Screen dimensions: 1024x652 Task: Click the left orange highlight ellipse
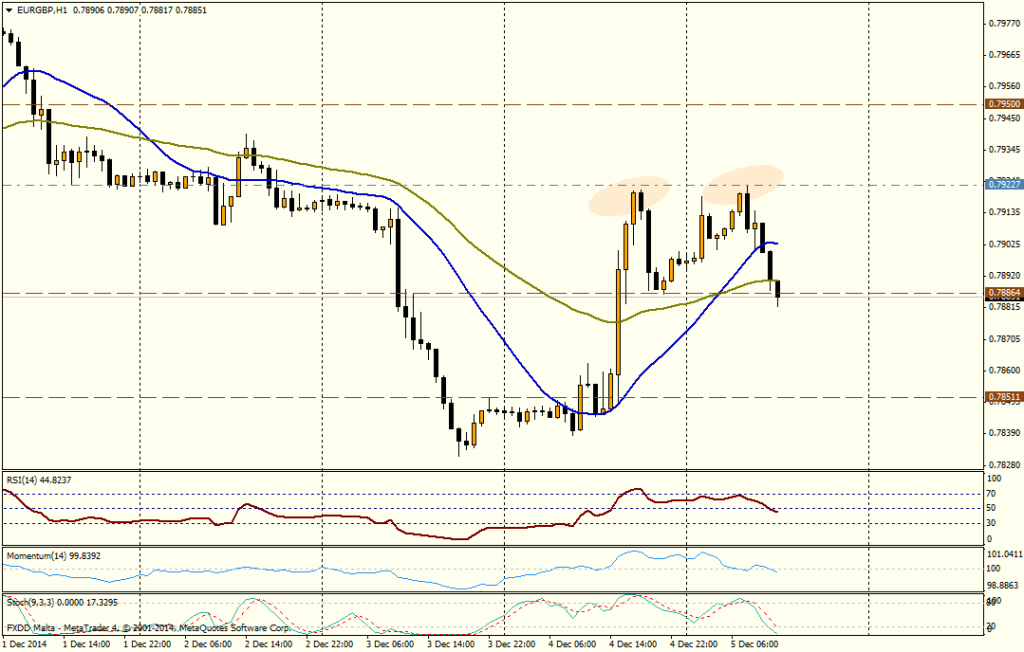pos(627,195)
